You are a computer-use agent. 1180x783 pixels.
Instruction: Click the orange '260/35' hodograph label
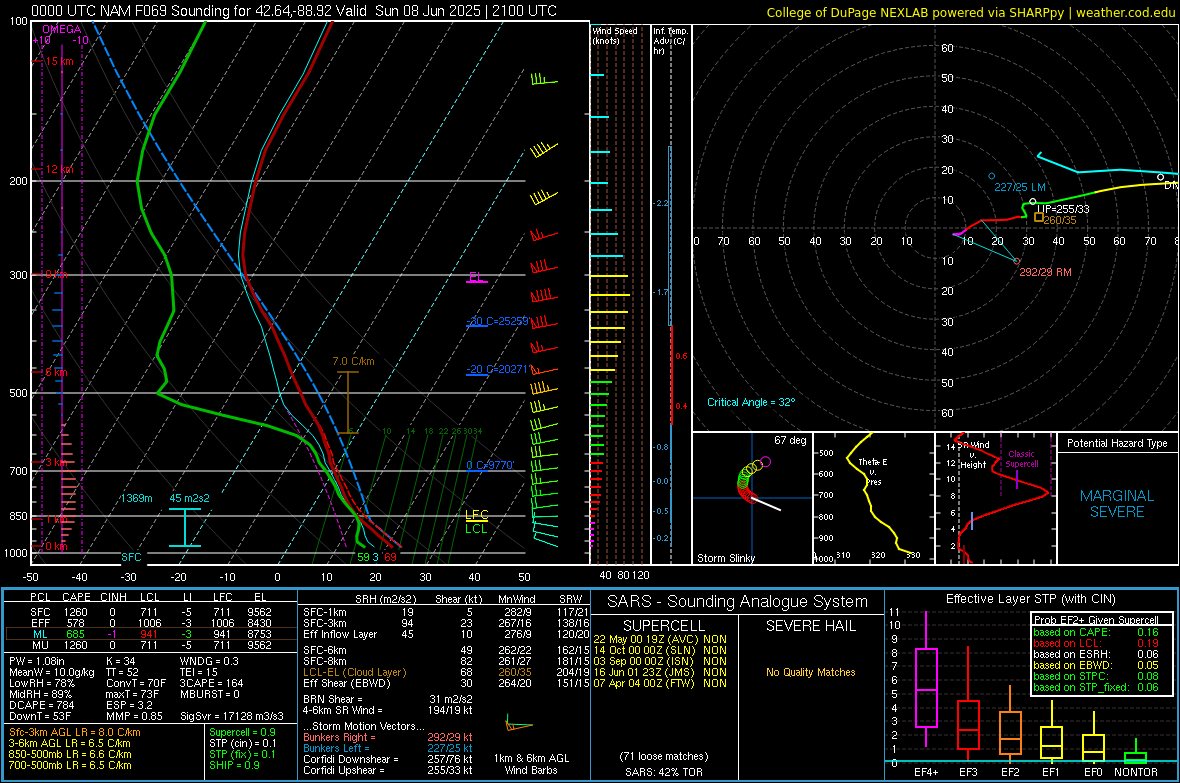(1060, 221)
